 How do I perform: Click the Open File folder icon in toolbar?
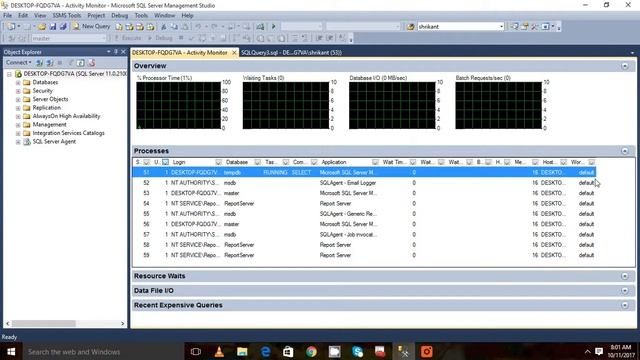[x=42, y=27]
